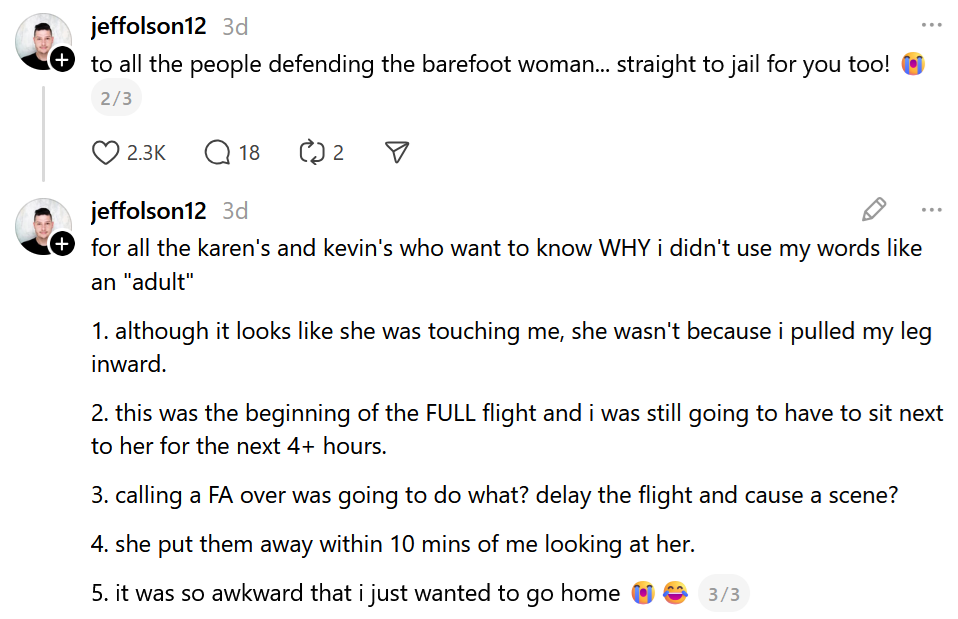Open more options on the second post
958x619 pixels.
click(x=933, y=209)
